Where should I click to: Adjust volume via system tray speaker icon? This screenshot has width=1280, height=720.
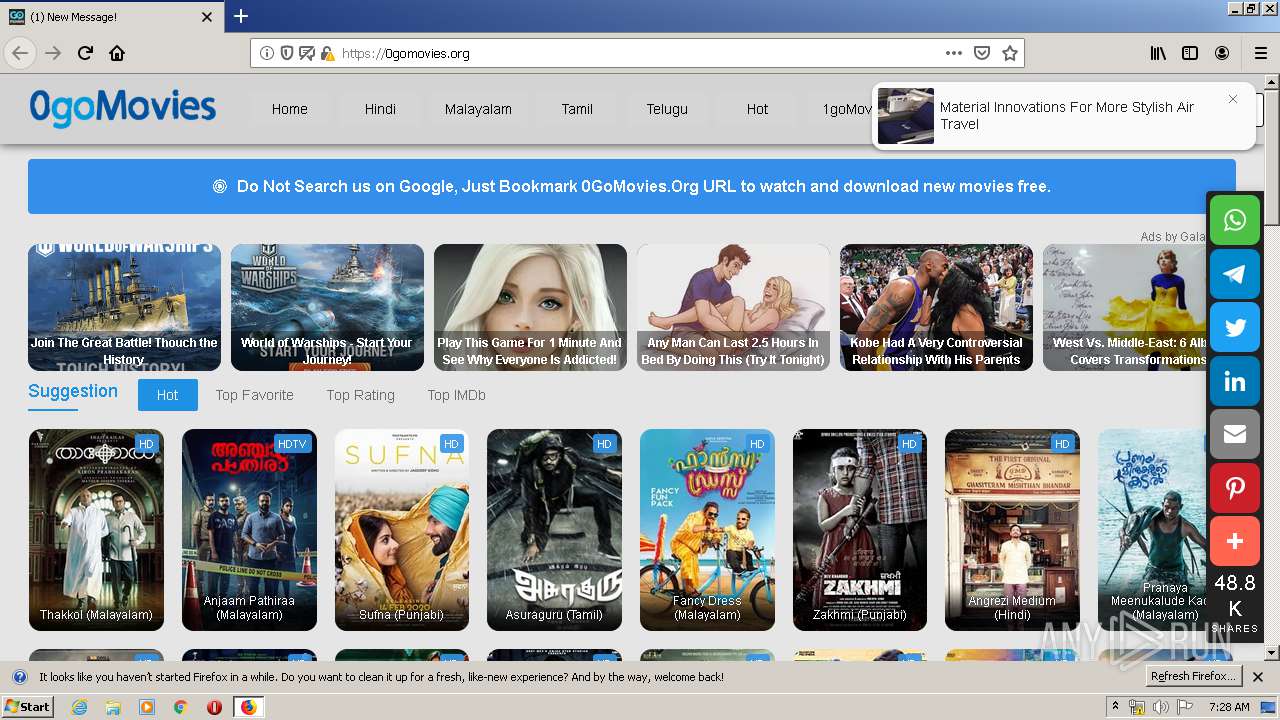click(x=1160, y=707)
